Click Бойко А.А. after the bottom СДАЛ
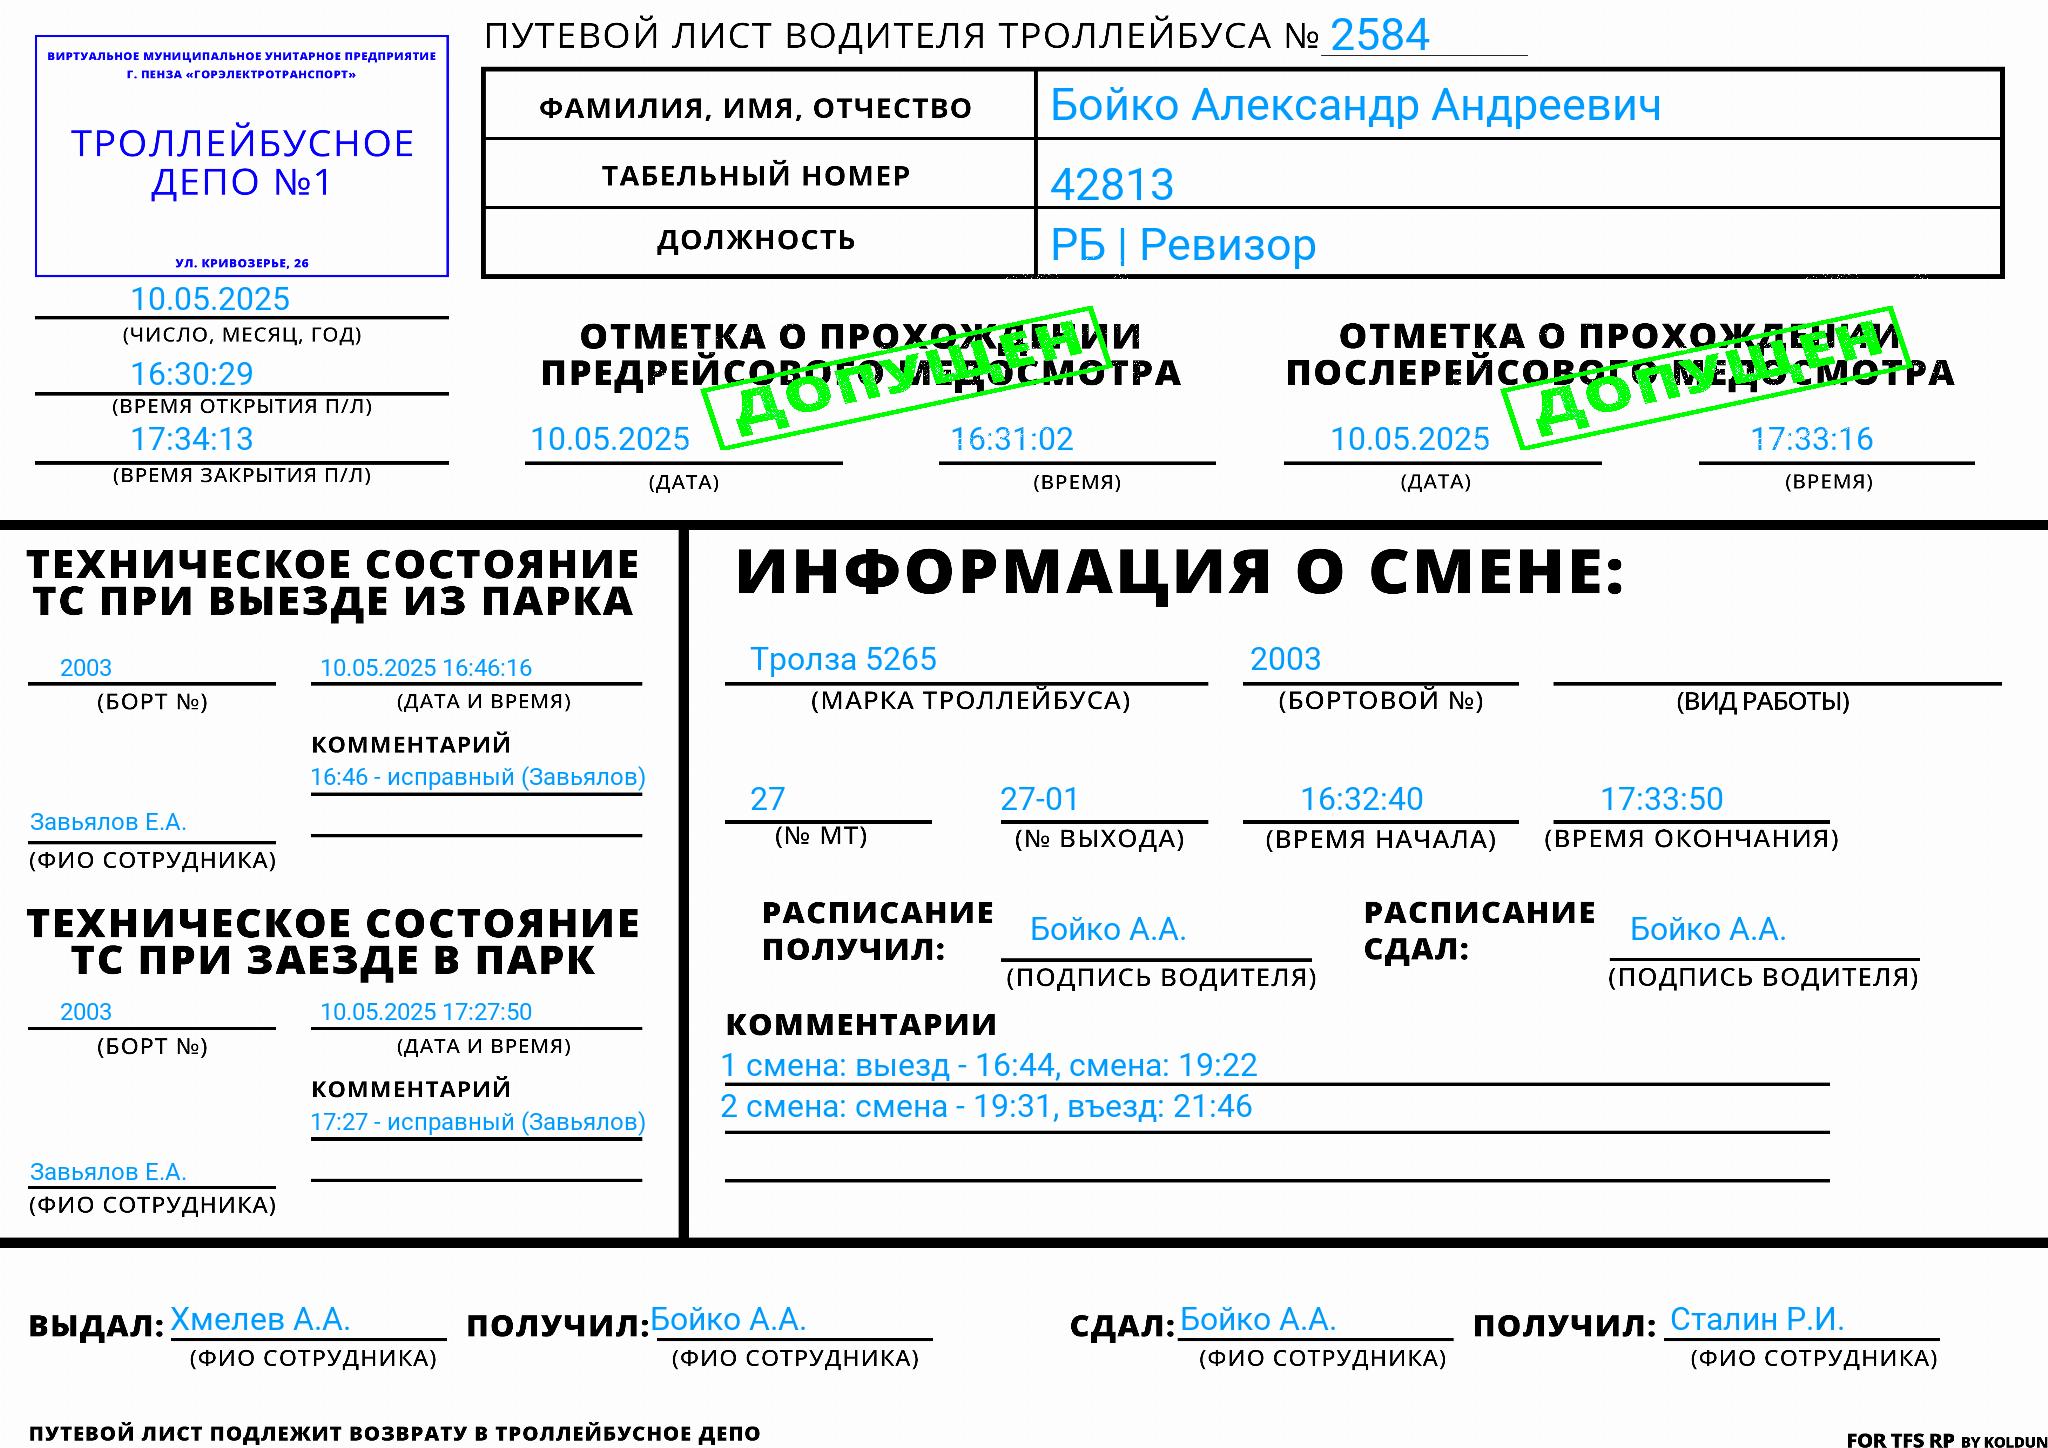This screenshot has width=2048, height=1448. 1258,1319
